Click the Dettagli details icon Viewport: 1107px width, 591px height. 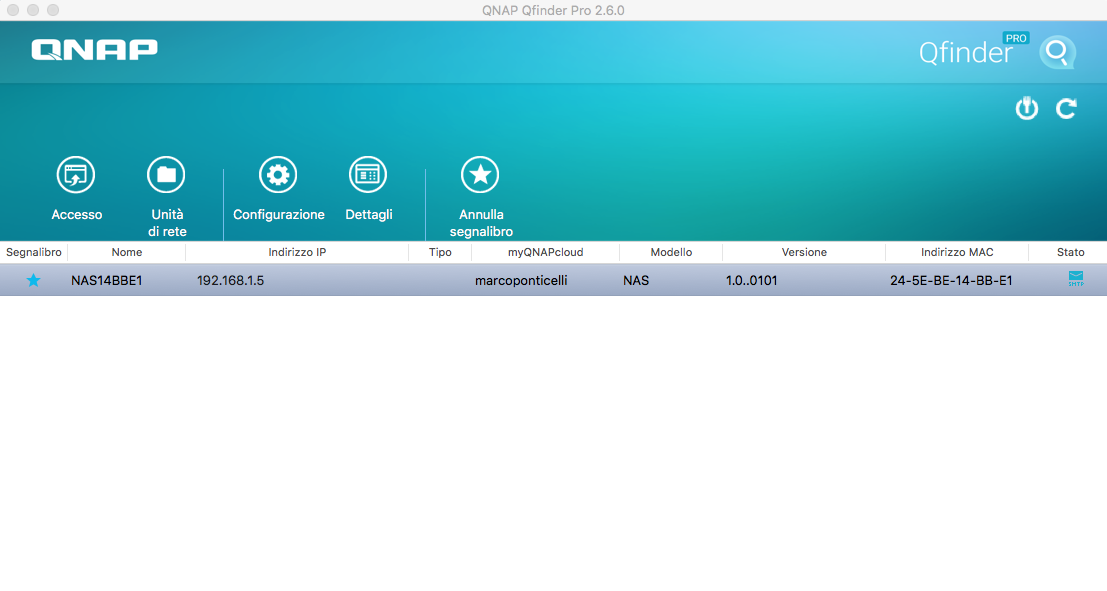[368, 176]
